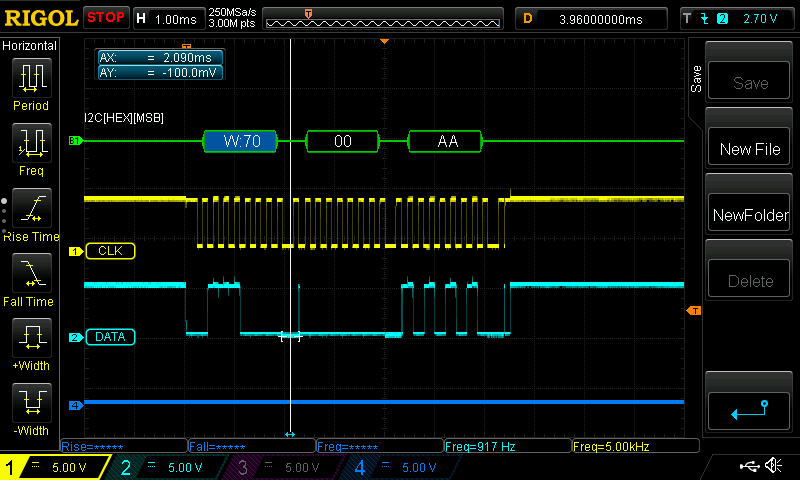Click the Save menu button
800x480 pixels.
[749, 81]
